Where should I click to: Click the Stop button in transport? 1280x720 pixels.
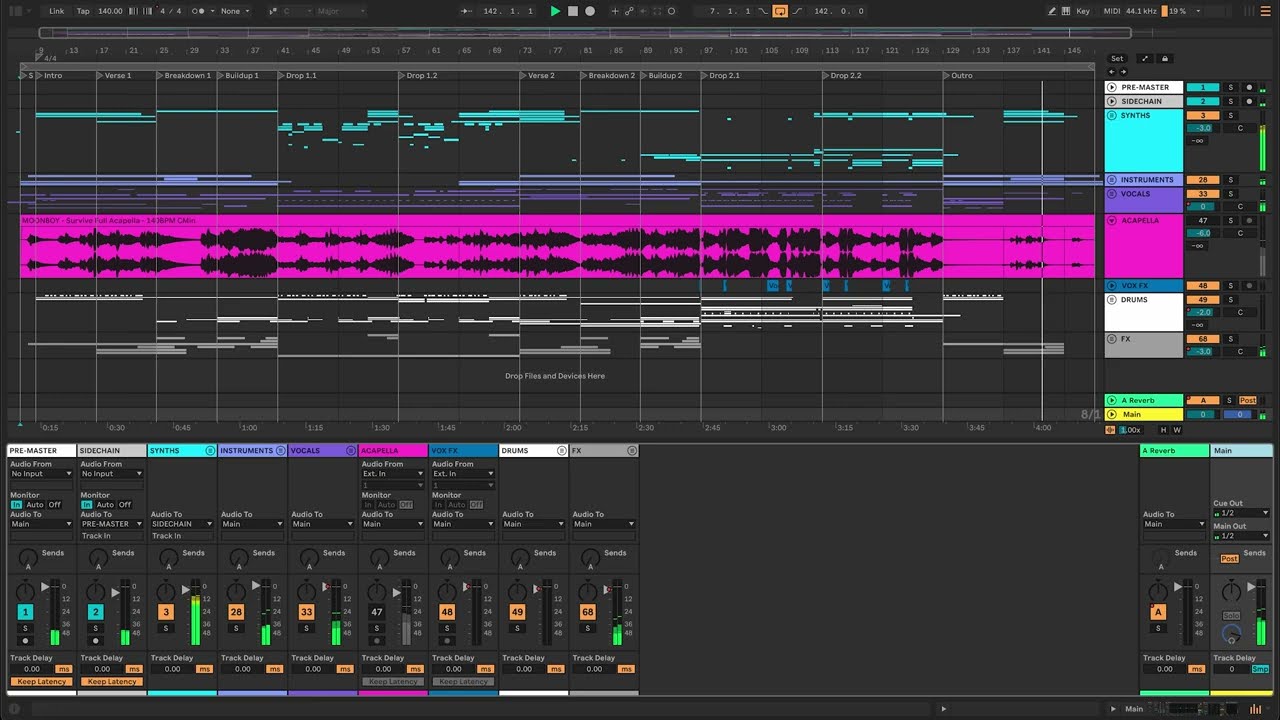click(573, 11)
